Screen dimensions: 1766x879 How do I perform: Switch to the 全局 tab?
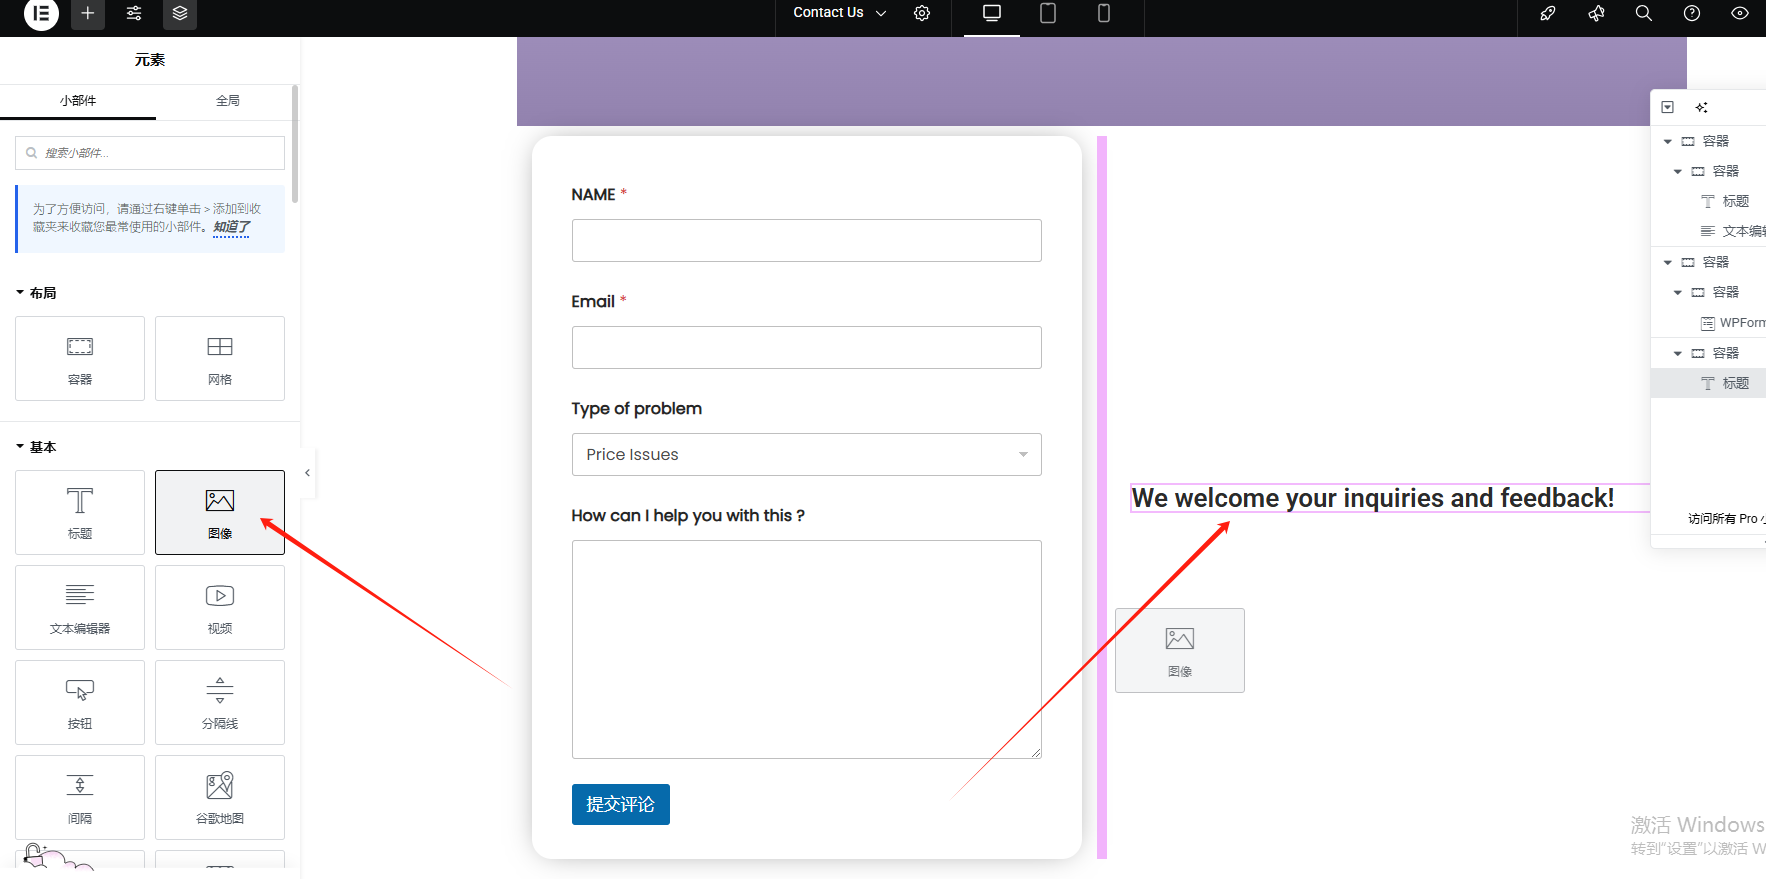228,101
